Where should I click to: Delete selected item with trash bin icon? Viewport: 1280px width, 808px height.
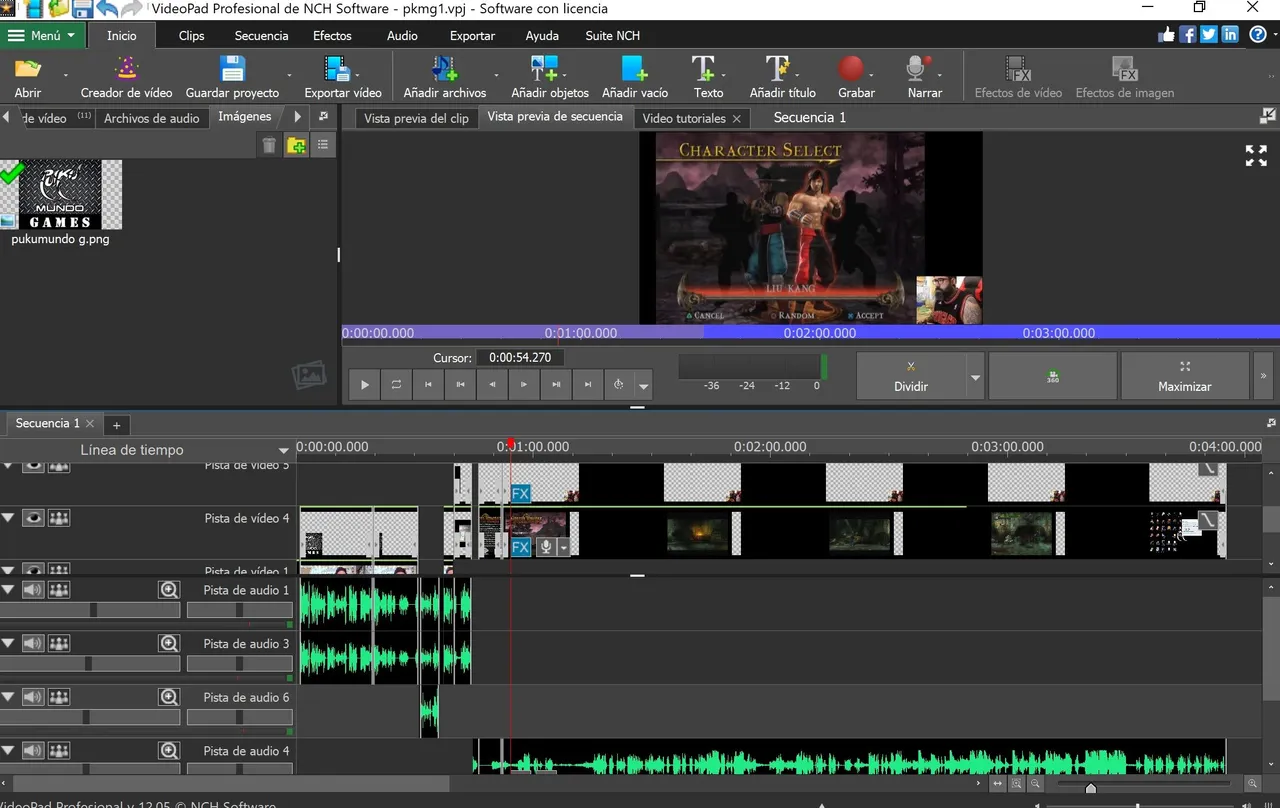tap(269, 146)
